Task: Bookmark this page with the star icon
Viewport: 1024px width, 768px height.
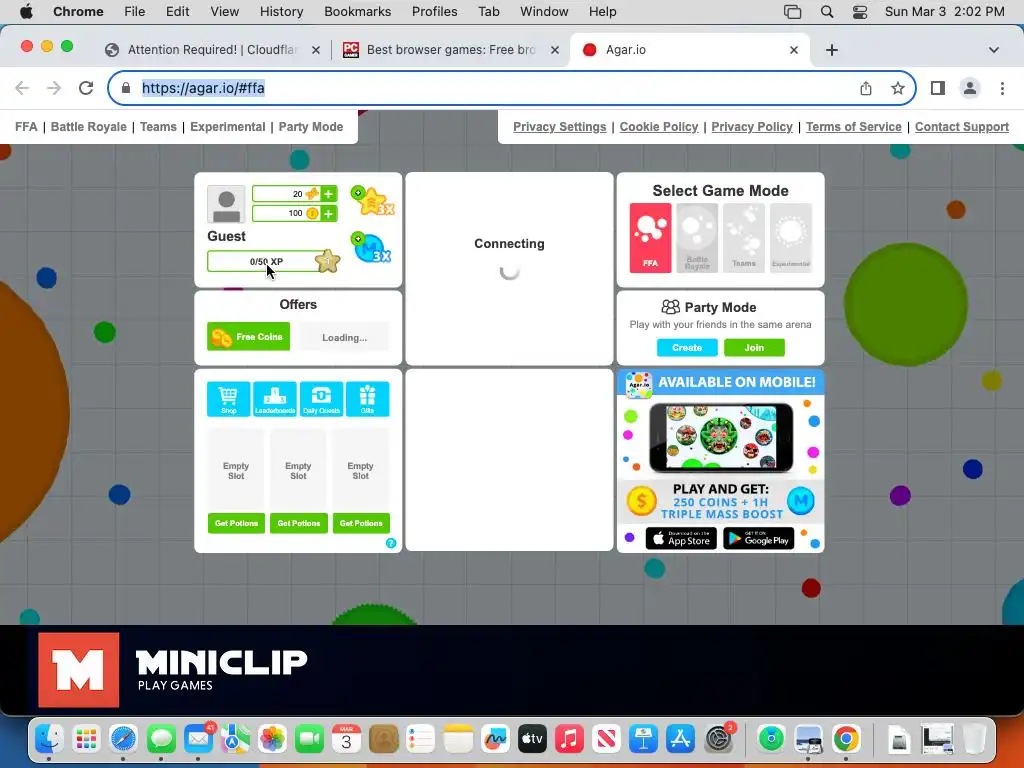Action: pyautogui.click(x=898, y=88)
